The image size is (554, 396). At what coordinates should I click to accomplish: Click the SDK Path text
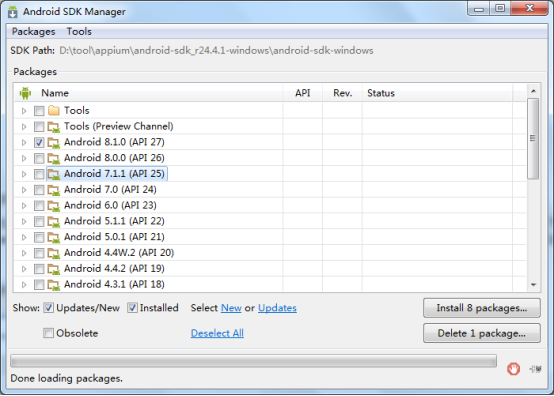tap(216, 51)
